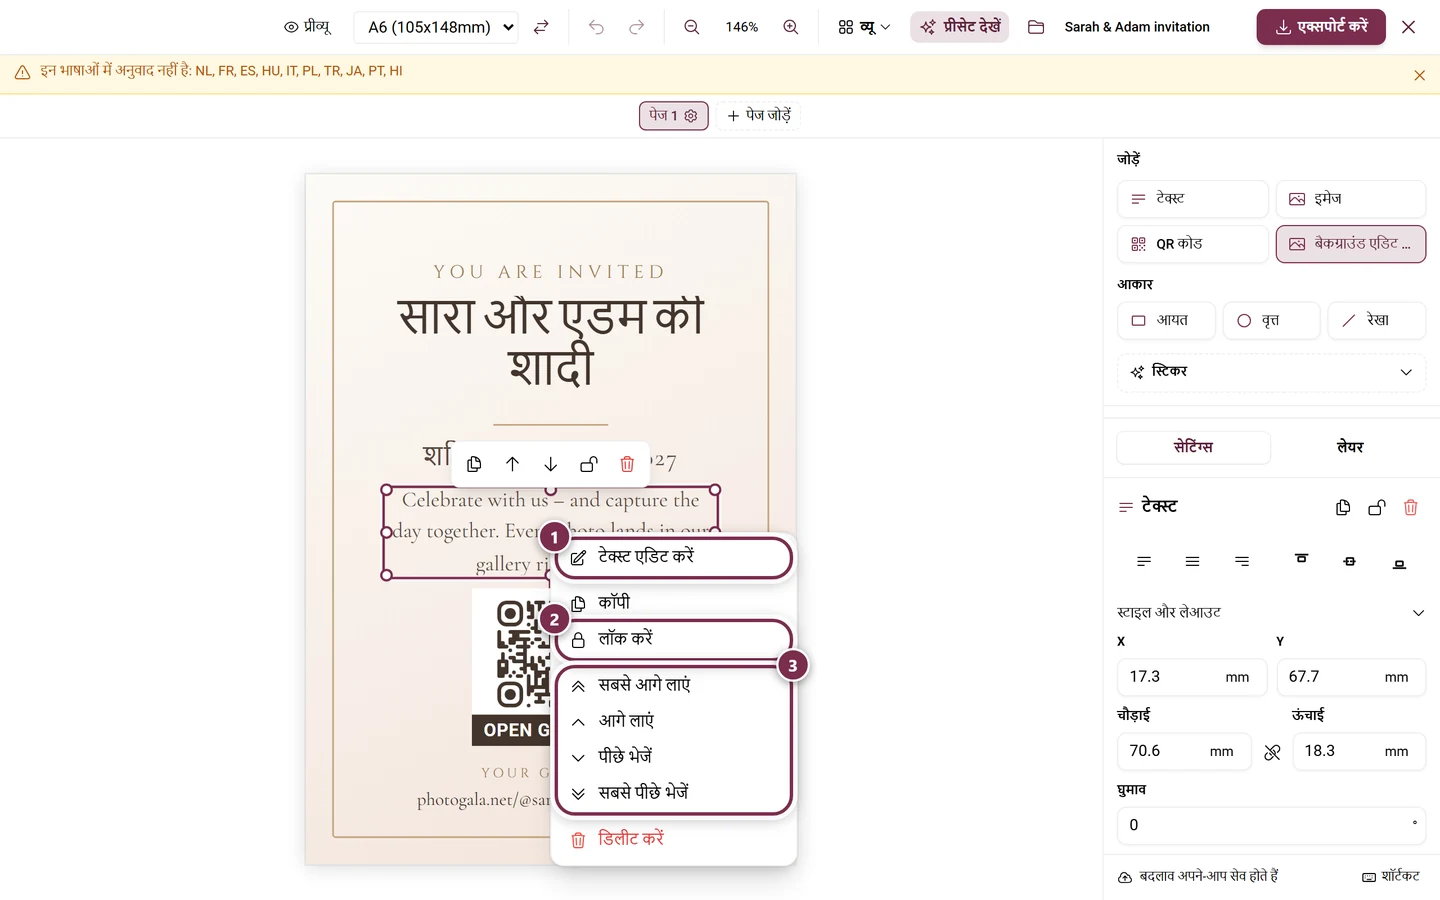Choose सबसे आगे लाएं in context menu

click(x=674, y=685)
